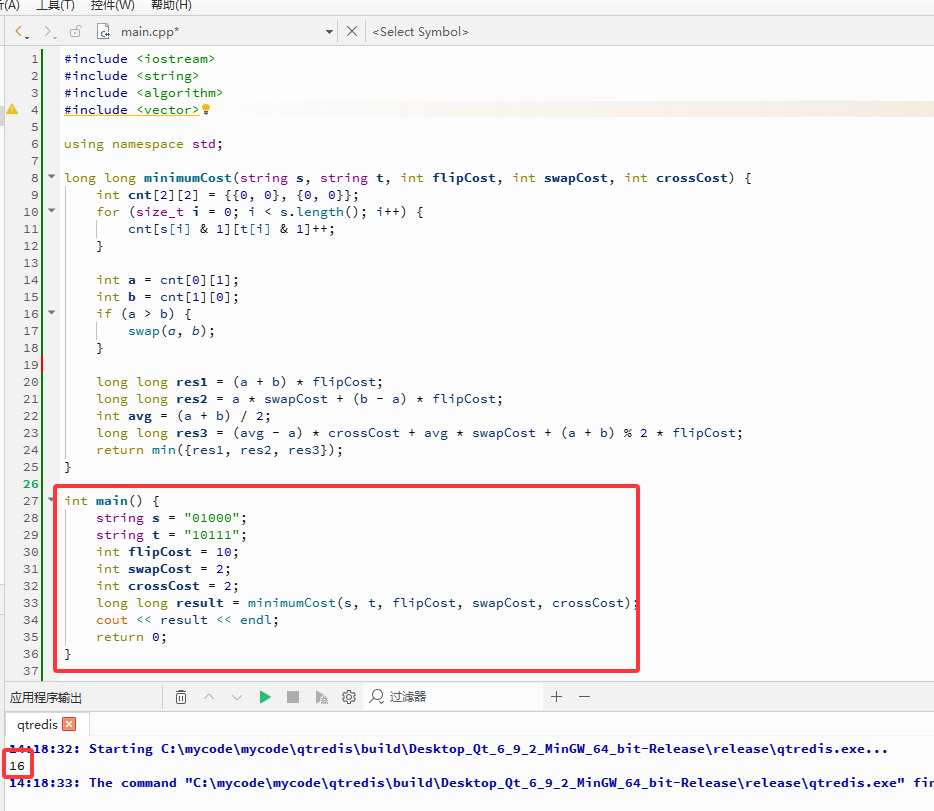Click the main.cpp file type icon

[x=103, y=32]
